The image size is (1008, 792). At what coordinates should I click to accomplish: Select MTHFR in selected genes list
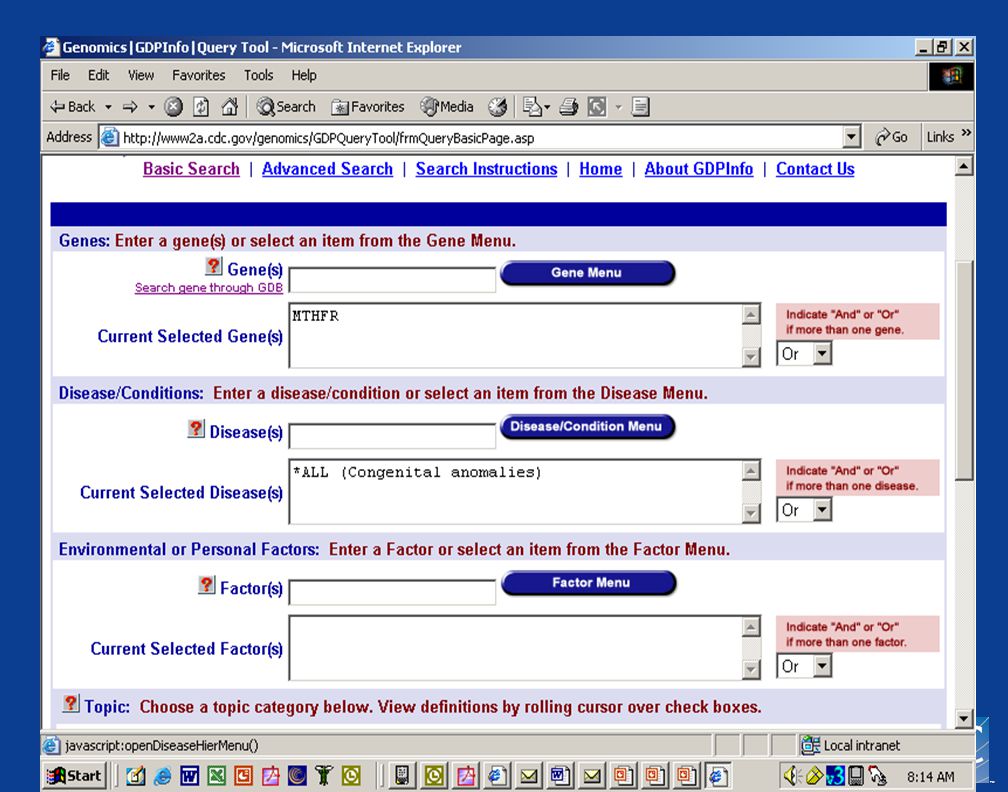316,316
